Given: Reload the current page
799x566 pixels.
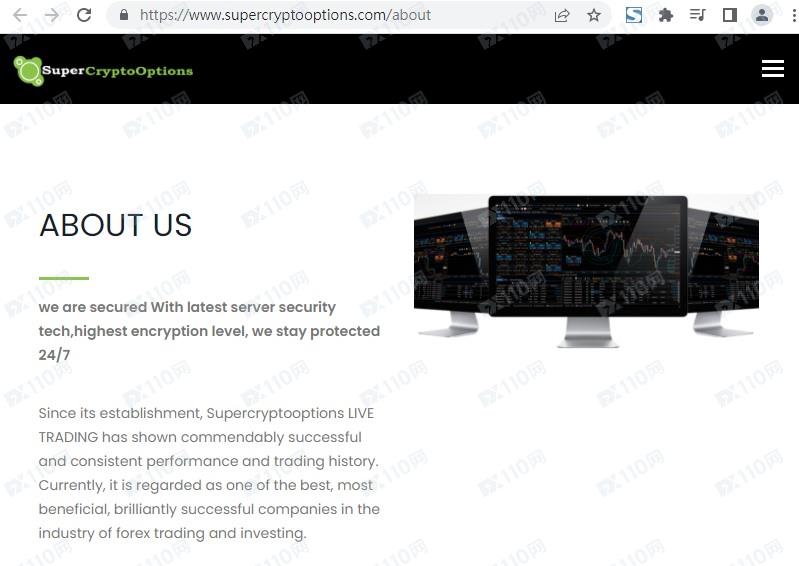Looking at the screenshot, I should [84, 15].
